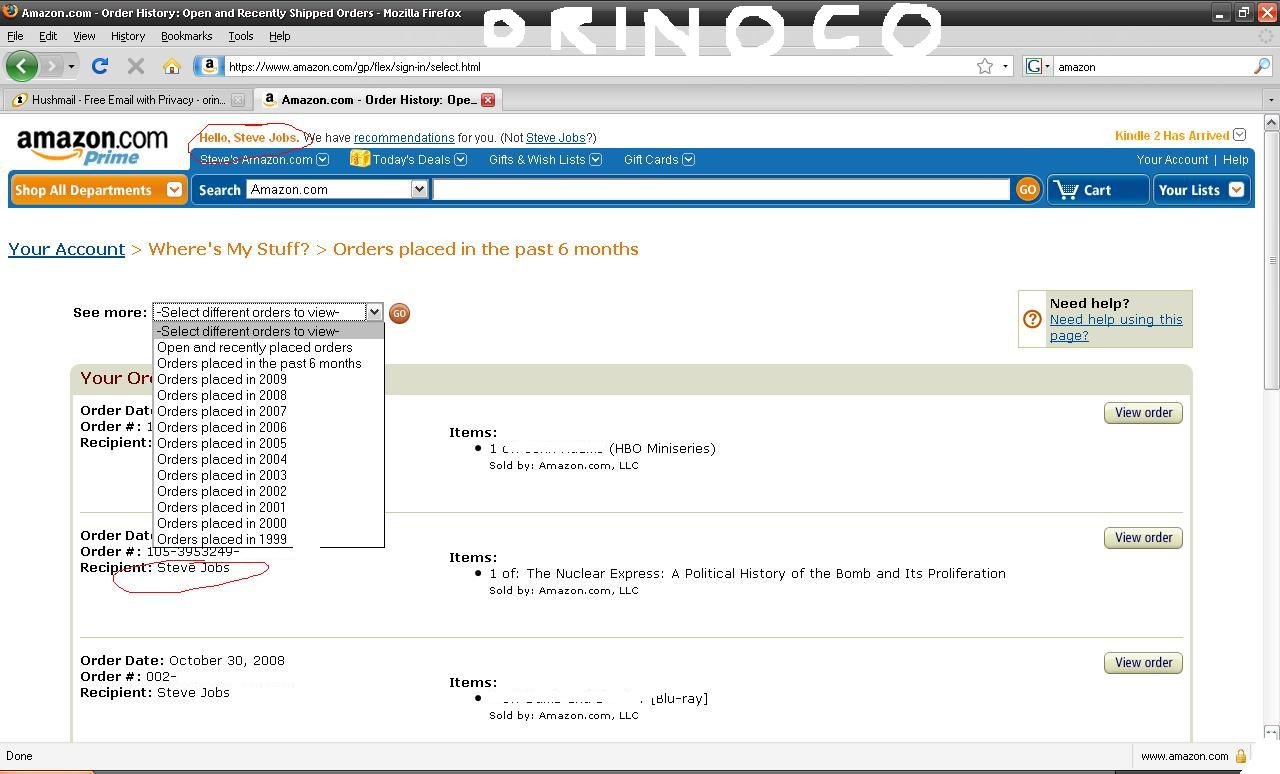
Task: Go to the home page icon
Action: click(x=172, y=66)
